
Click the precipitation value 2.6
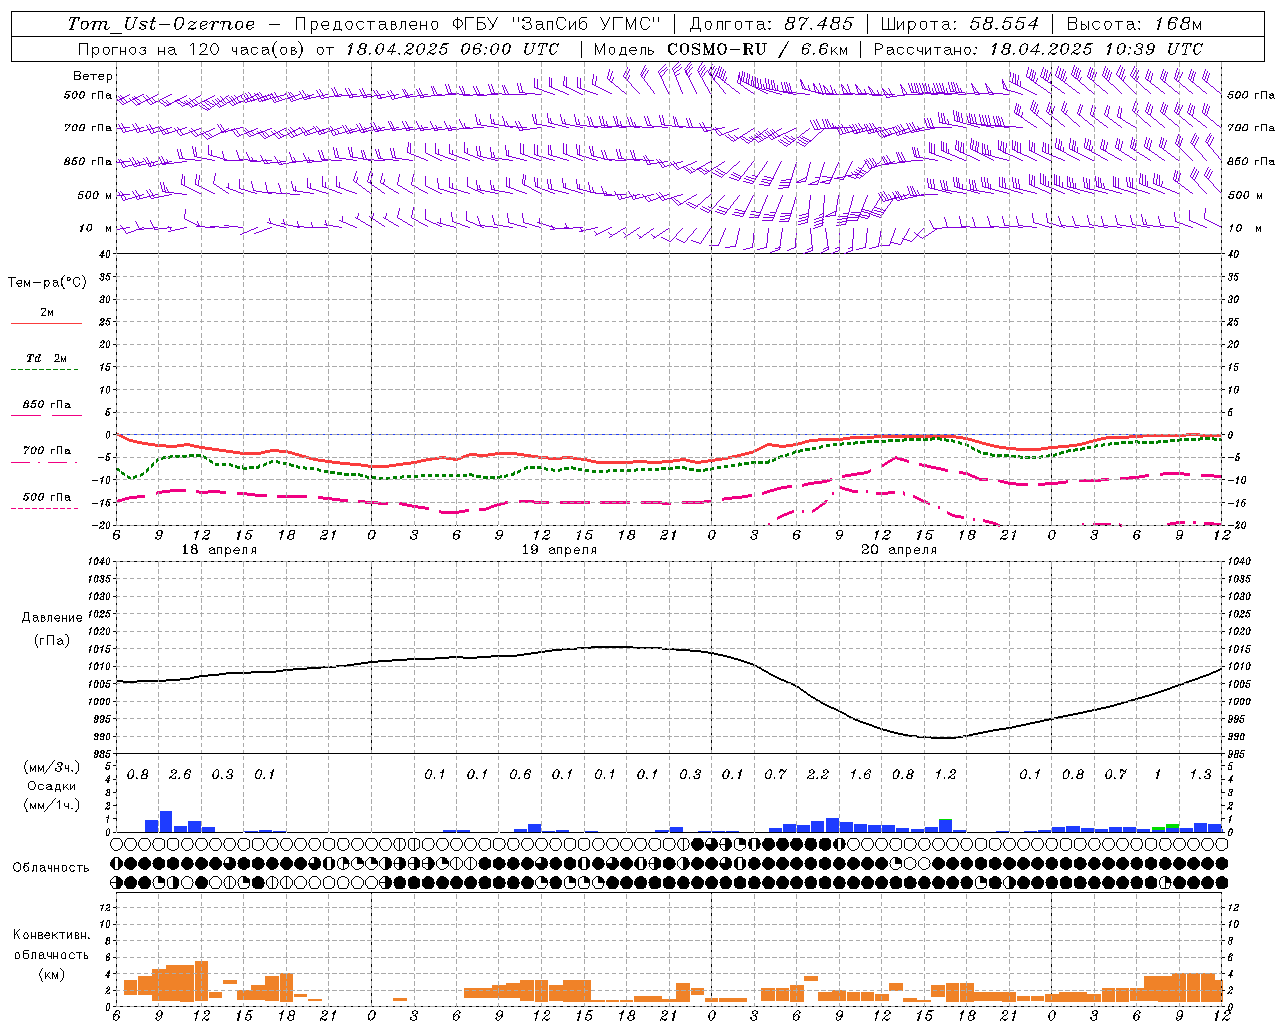click(x=180, y=774)
